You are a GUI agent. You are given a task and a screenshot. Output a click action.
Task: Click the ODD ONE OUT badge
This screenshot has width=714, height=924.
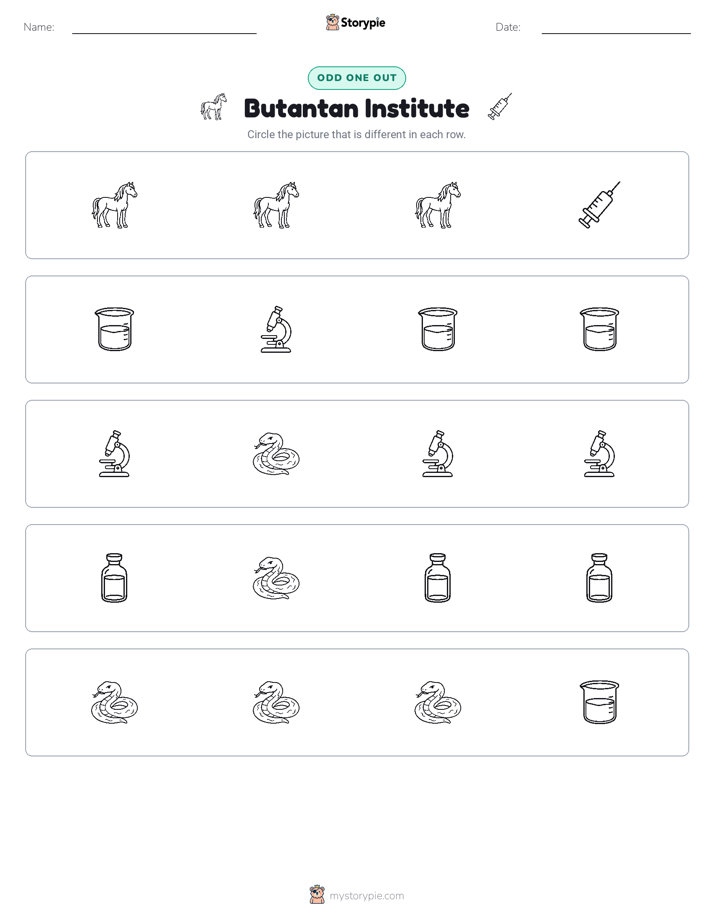[356, 78]
